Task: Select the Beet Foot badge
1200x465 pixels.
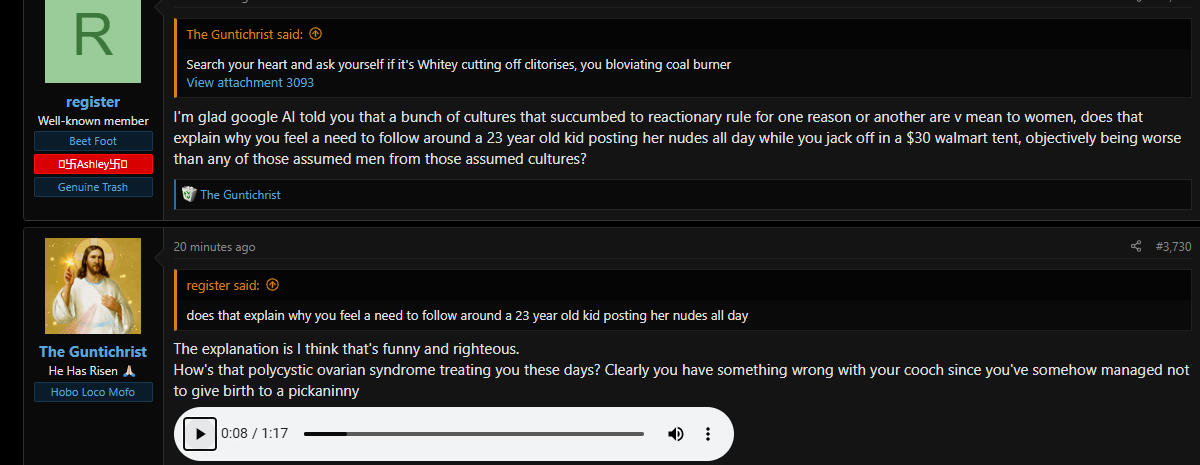Action: pyautogui.click(x=93, y=141)
